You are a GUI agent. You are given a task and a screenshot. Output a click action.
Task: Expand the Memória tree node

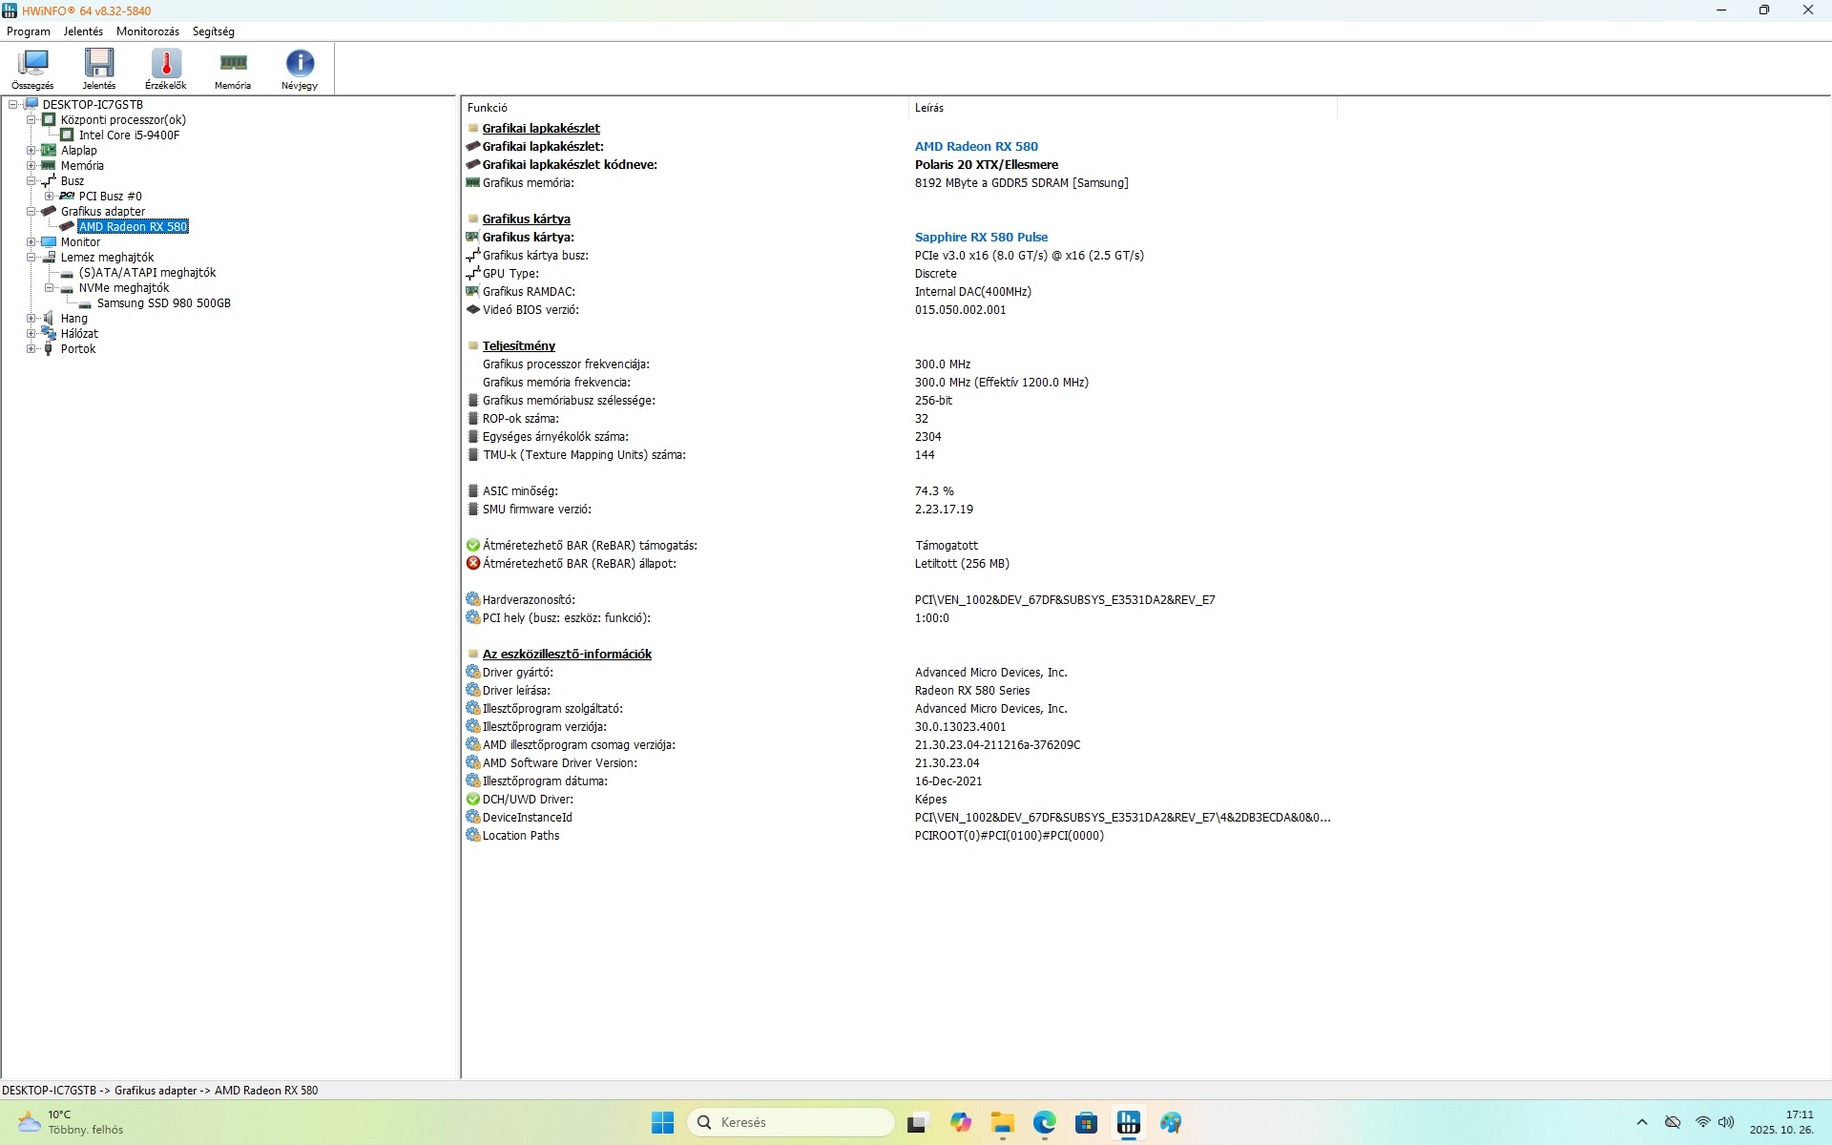tap(31, 166)
